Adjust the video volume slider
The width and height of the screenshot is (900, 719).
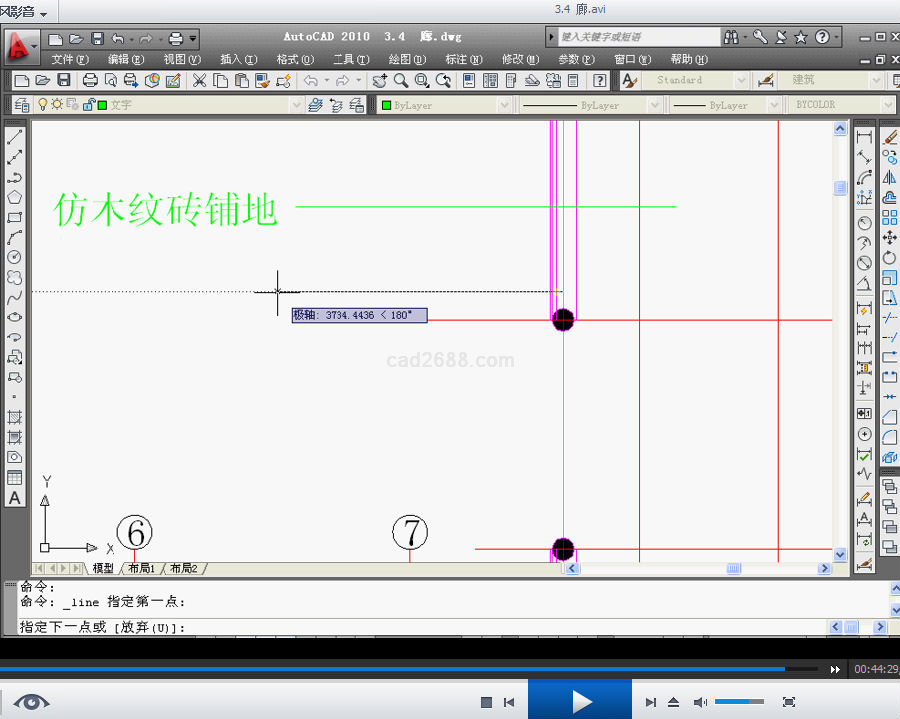tap(738, 702)
